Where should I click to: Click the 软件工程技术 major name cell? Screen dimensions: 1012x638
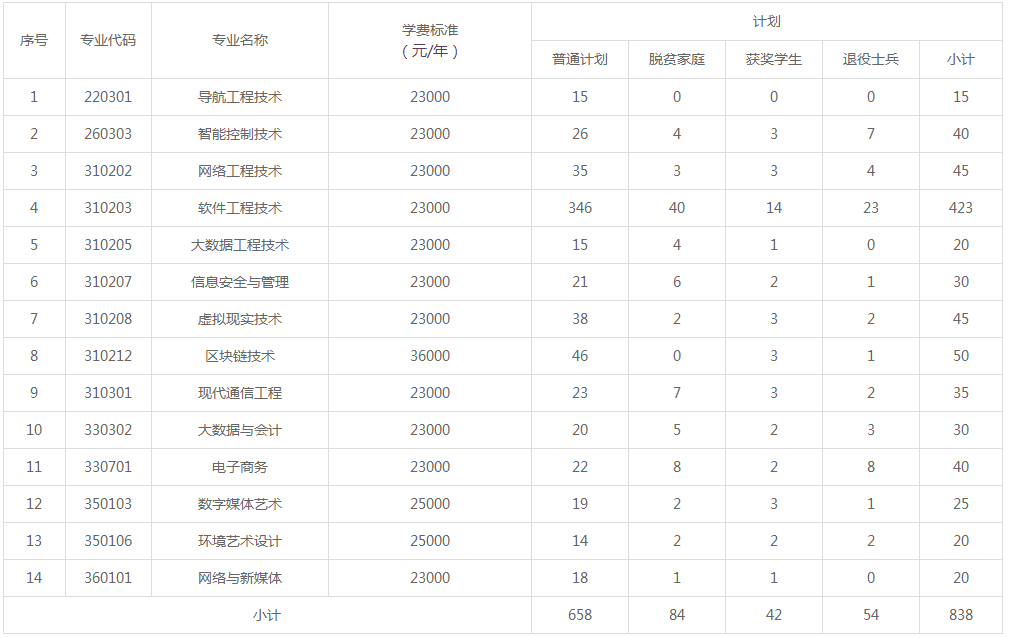(x=240, y=208)
